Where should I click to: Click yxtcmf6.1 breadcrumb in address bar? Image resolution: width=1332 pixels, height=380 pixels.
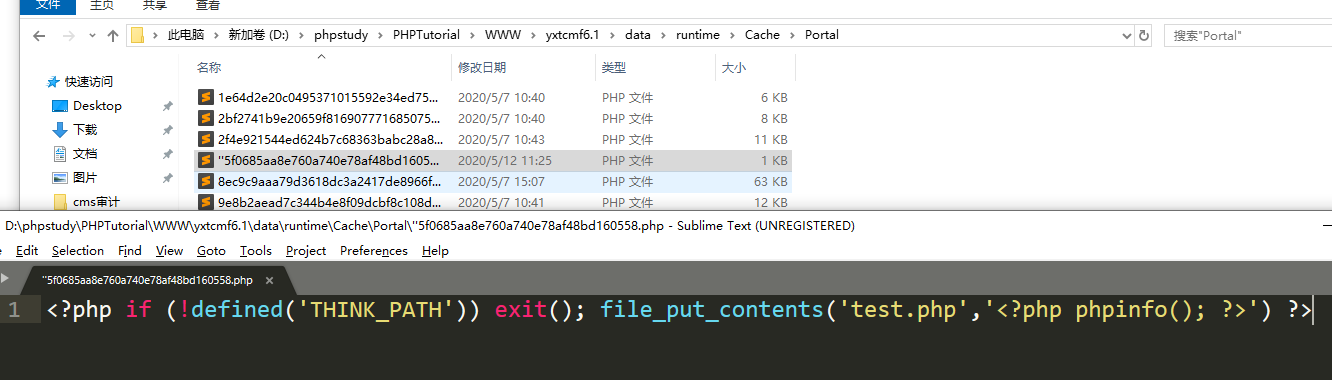coord(572,35)
